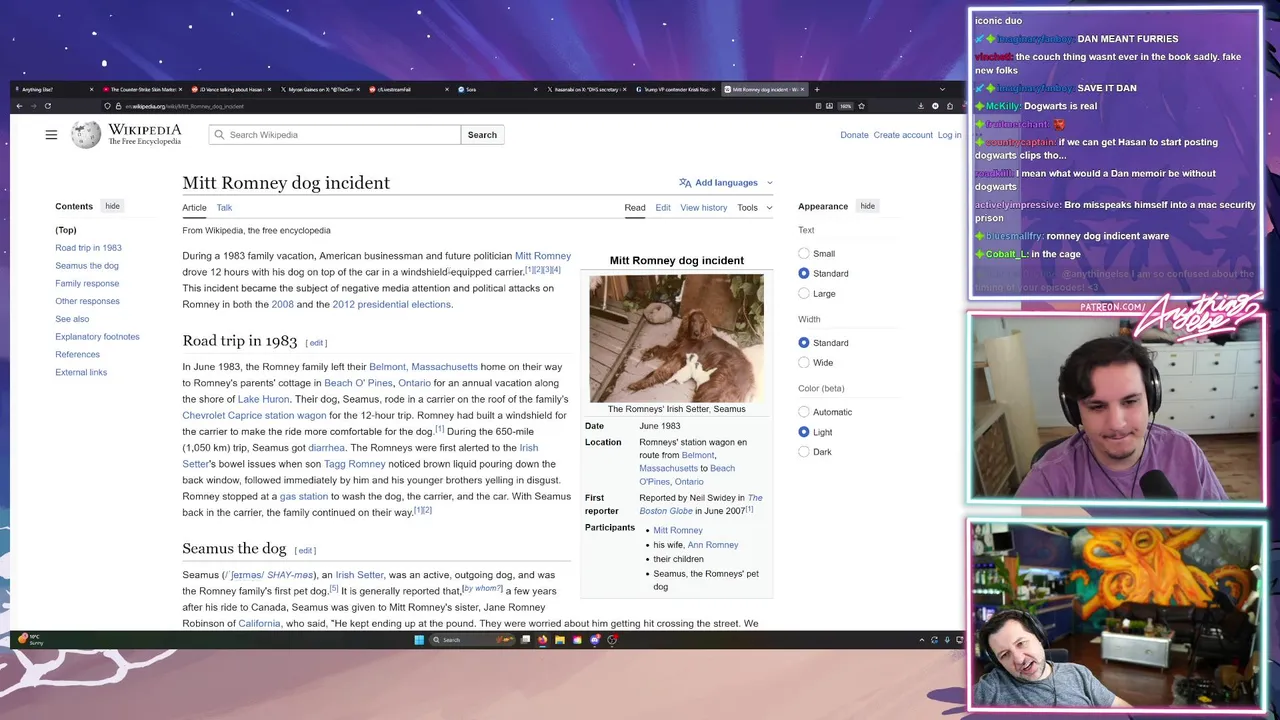Jump to Other responses in Contents
Screen dimensions: 1280x720
(x=87, y=301)
